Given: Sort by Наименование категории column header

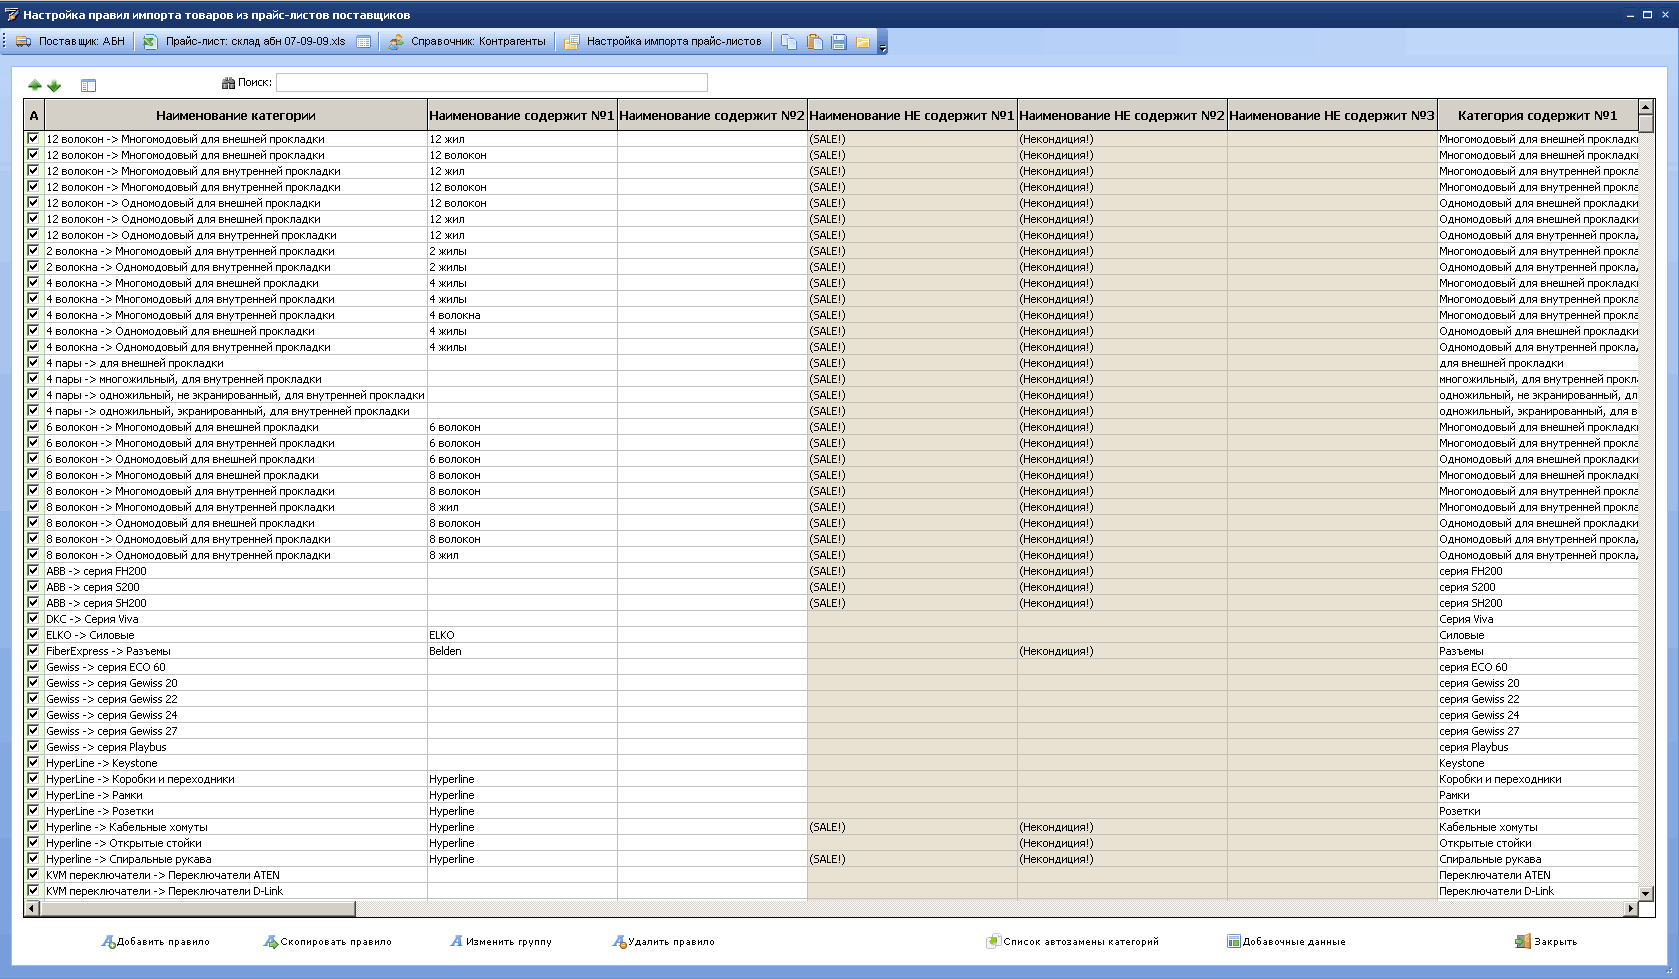Looking at the screenshot, I should (236, 115).
